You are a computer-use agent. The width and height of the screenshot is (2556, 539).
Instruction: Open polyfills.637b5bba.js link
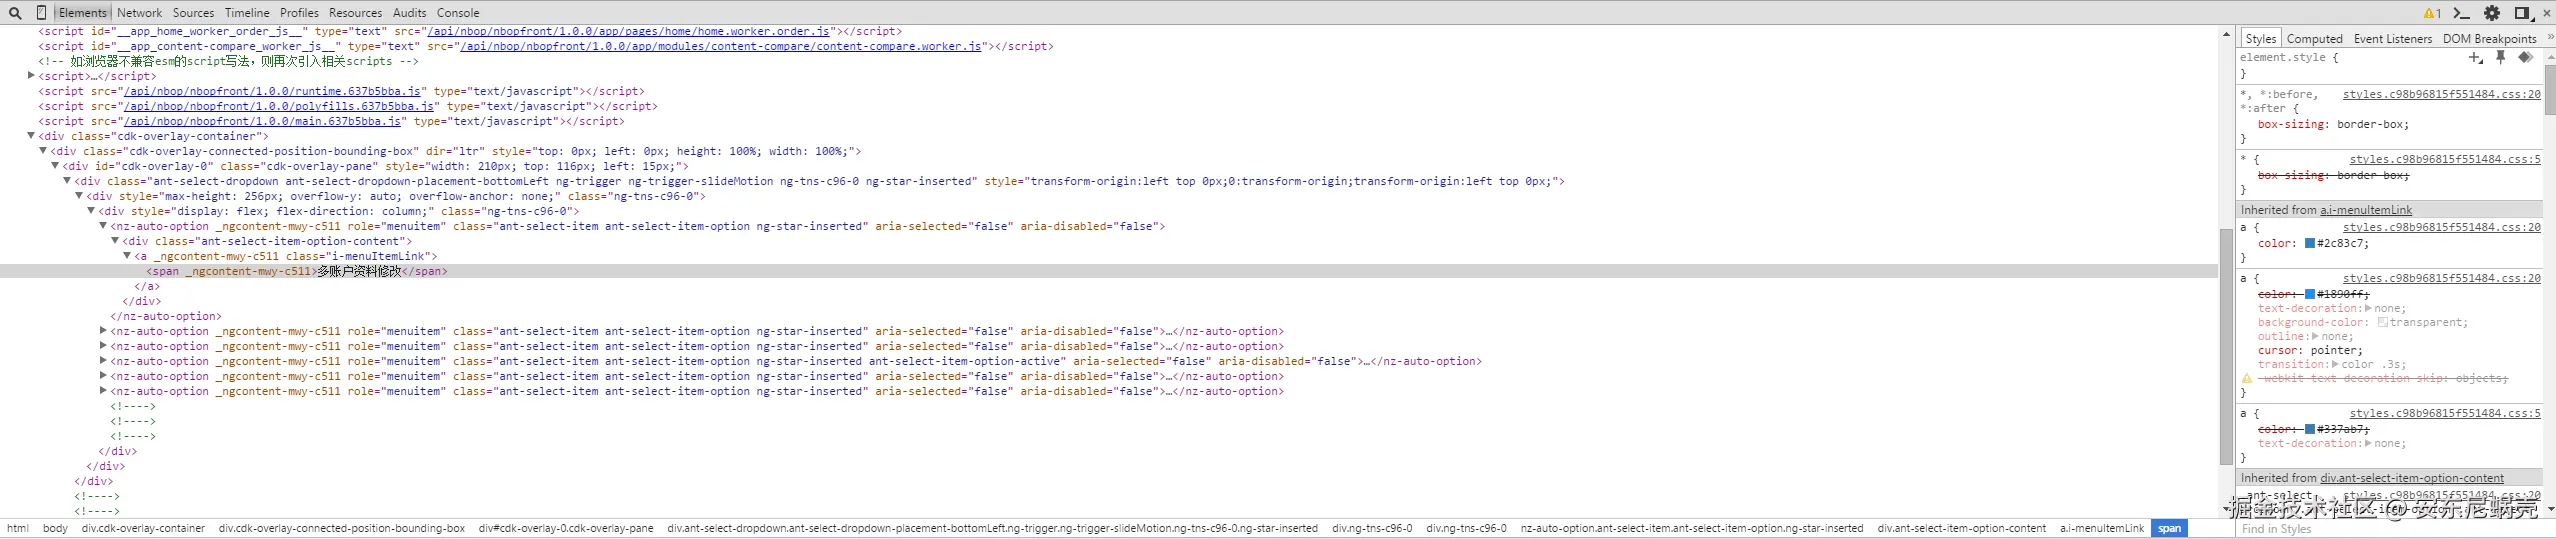click(279, 106)
